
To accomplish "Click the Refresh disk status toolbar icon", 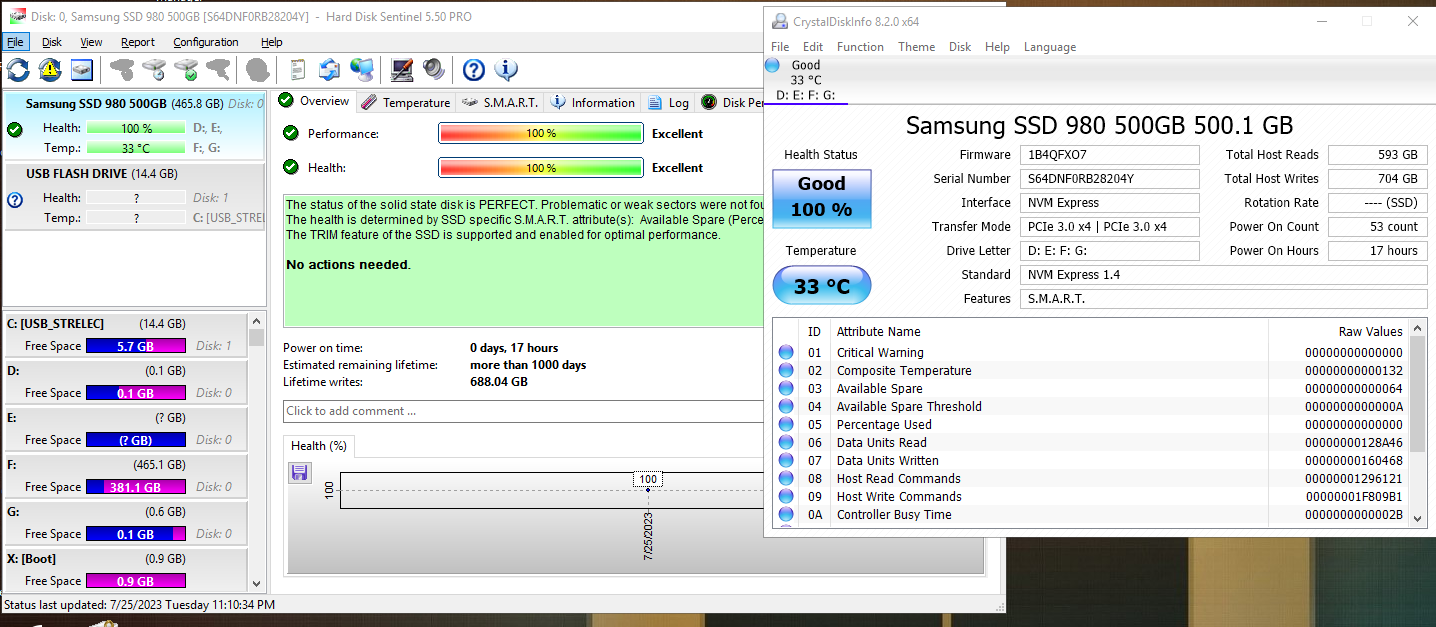I will coord(18,69).
